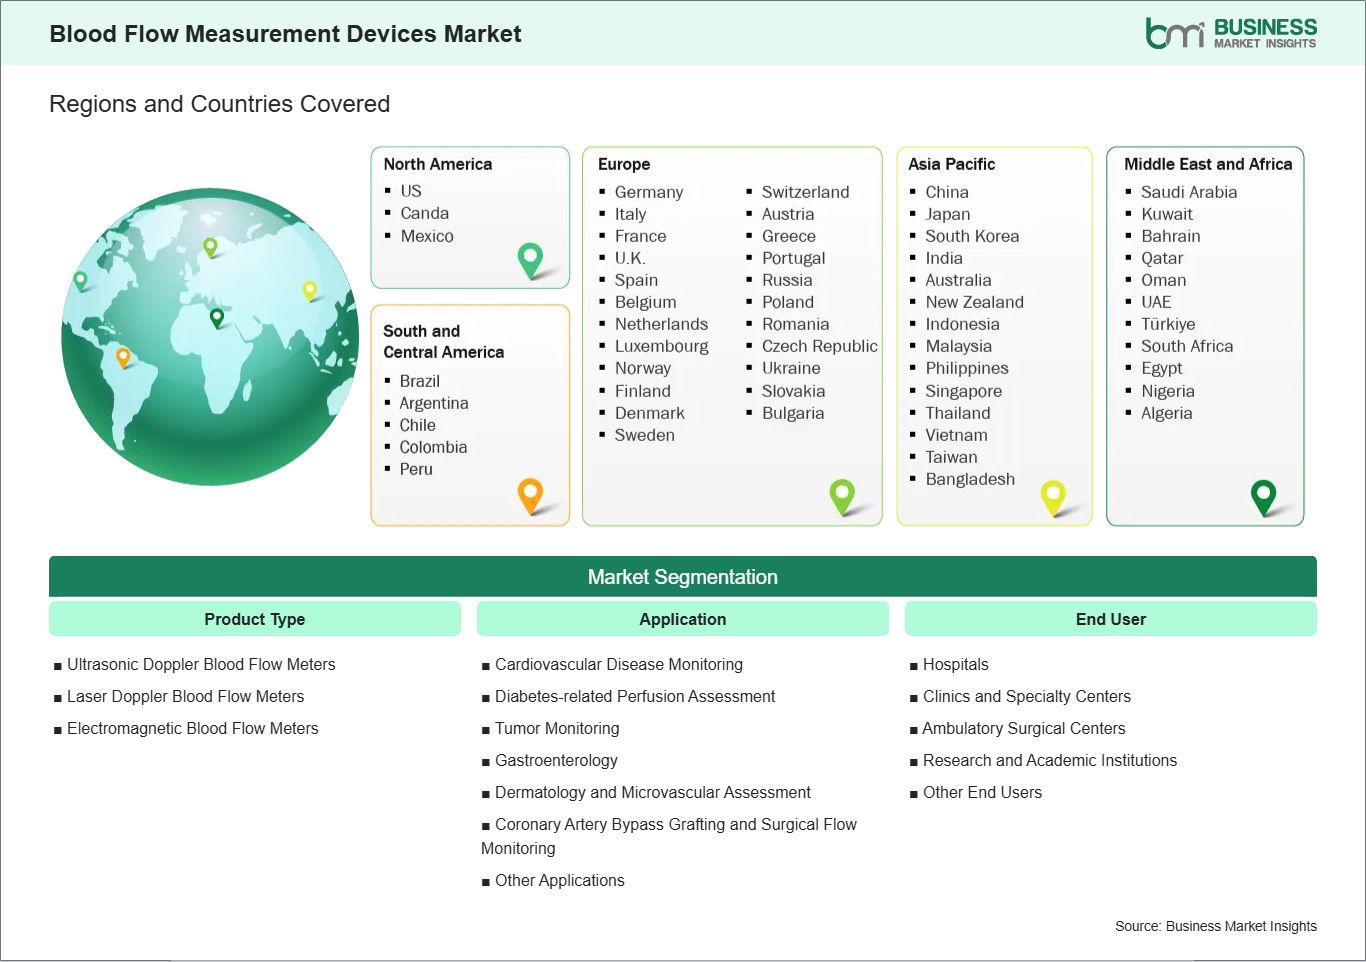The image size is (1366, 962).
Task: Click Ultrasonic Doppler Blood Flow Meters item
Action: (x=200, y=664)
